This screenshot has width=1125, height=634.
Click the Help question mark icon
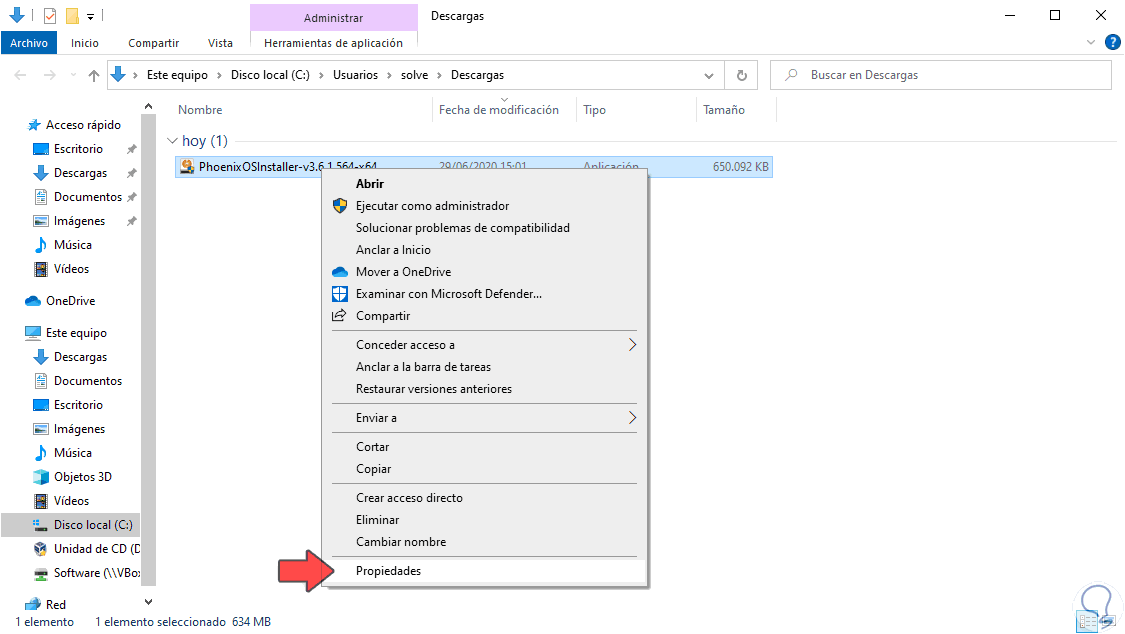coord(1113,43)
